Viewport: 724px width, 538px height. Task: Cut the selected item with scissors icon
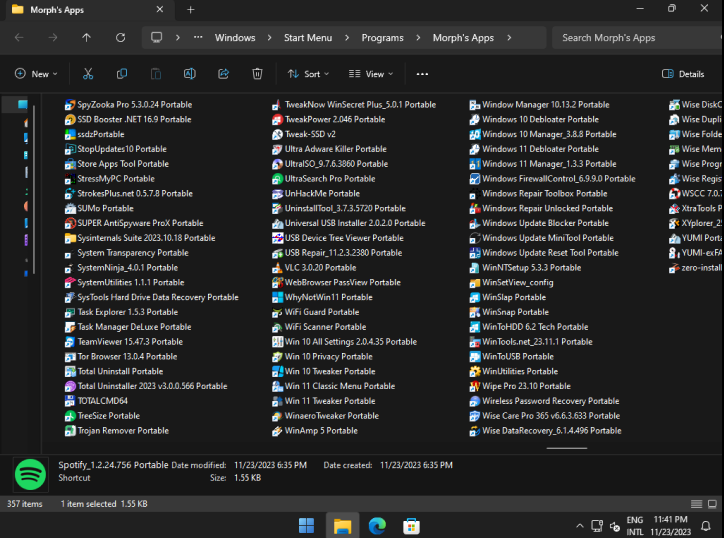pos(88,74)
